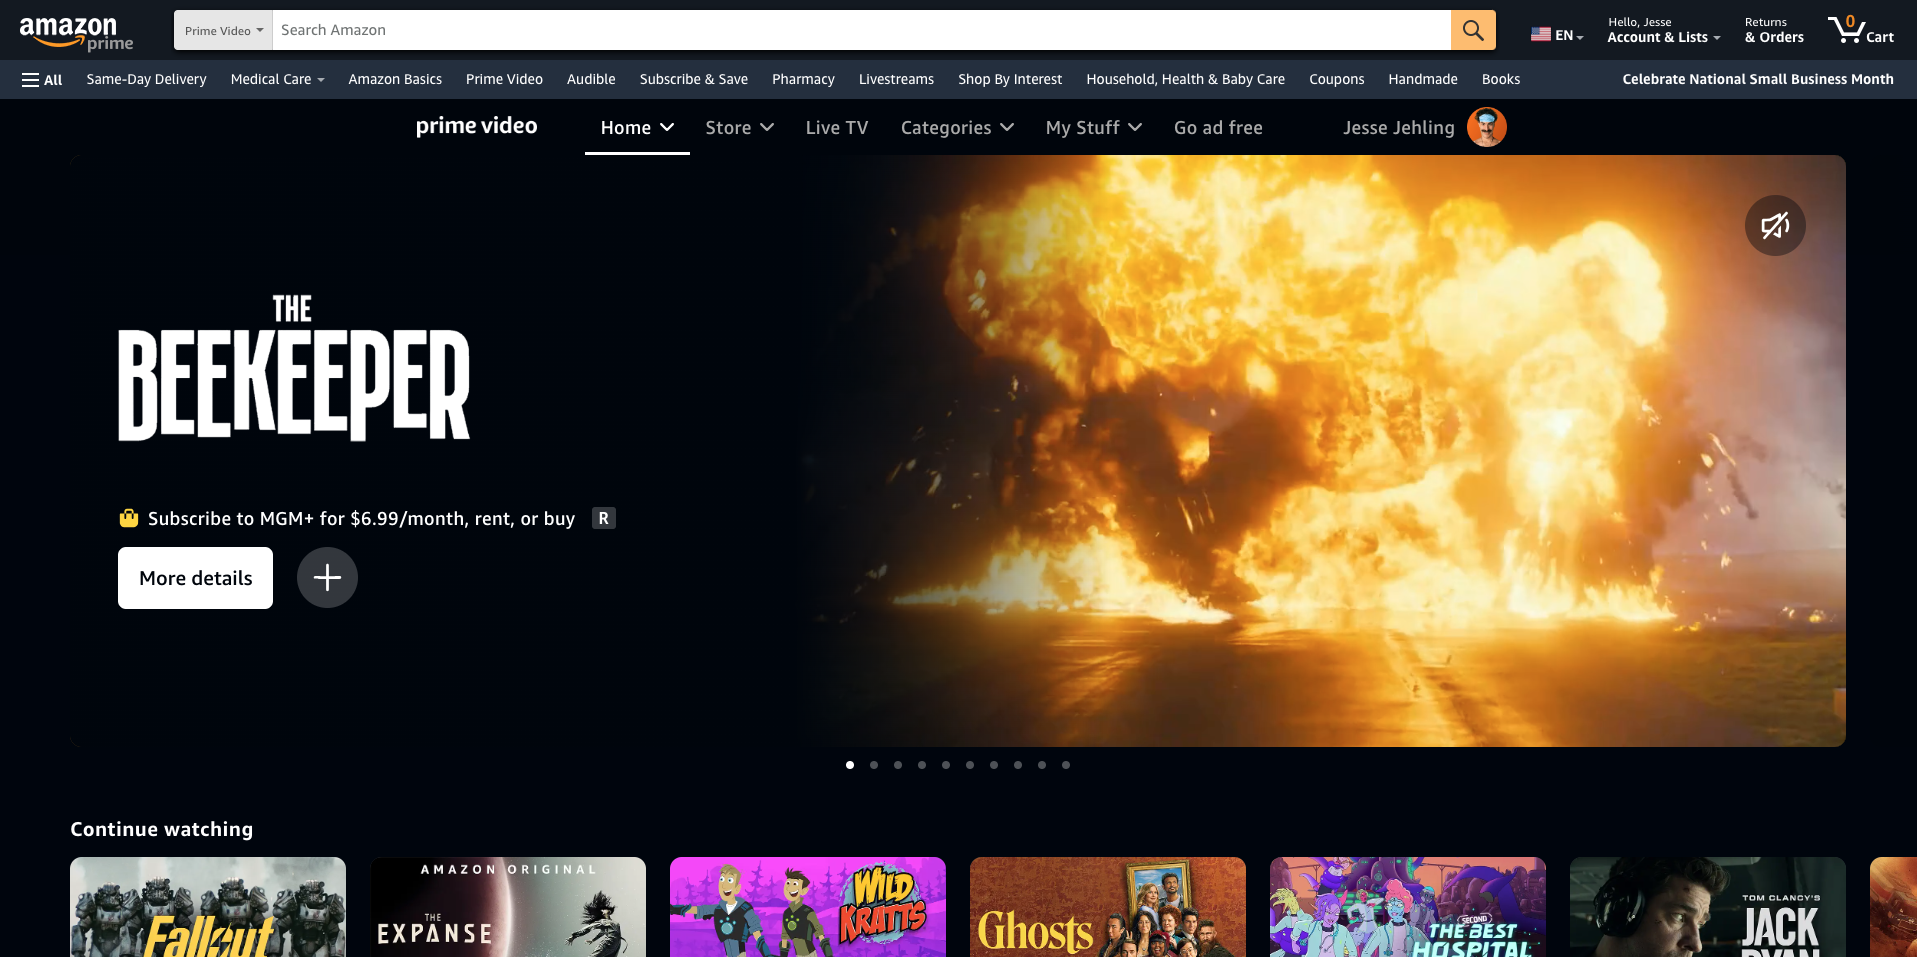Image resolution: width=1917 pixels, height=957 pixels.
Task: Go to Pharmacy
Action: tap(803, 80)
